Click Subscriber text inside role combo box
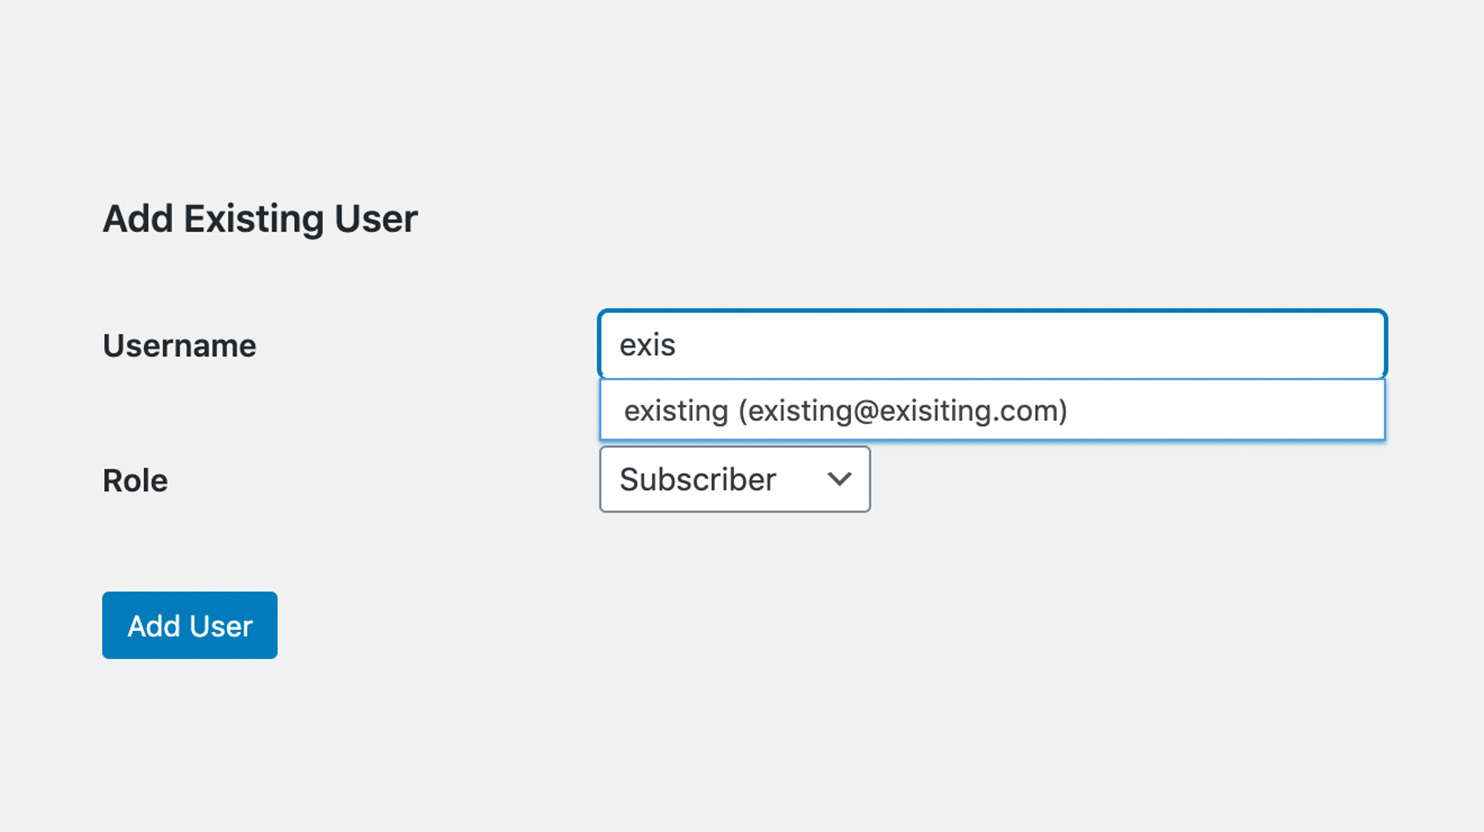 tap(698, 479)
